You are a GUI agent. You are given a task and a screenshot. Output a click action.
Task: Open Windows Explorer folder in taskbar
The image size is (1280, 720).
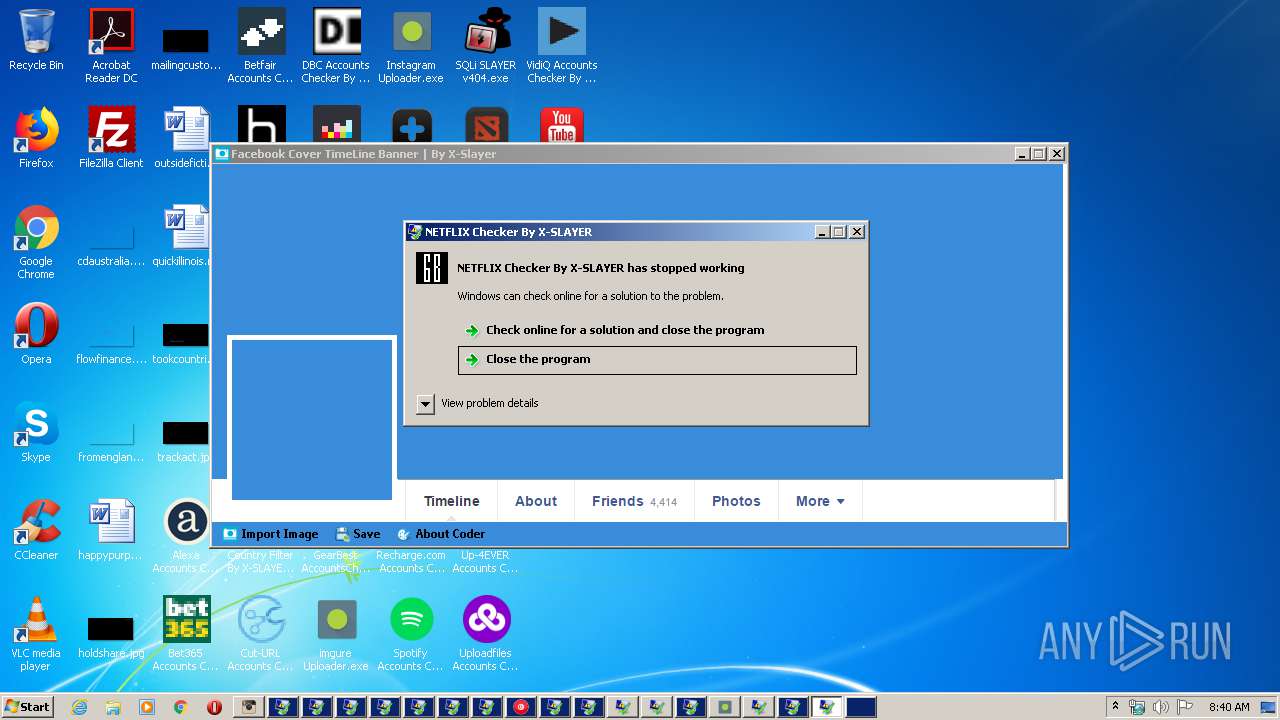pyautogui.click(x=113, y=707)
